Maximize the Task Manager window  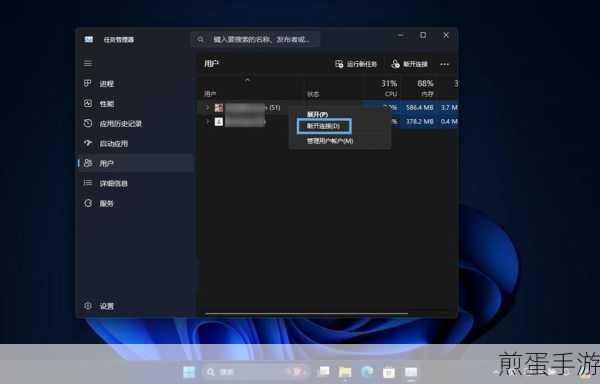click(423, 35)
